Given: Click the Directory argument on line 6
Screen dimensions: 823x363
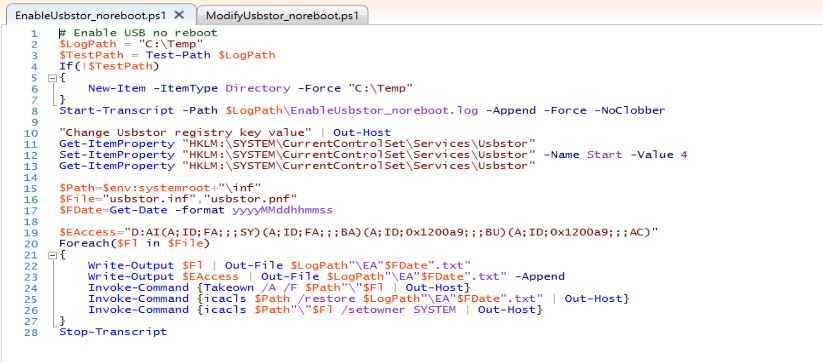Looking at the screenshot, I should click(x=258, y=88).
